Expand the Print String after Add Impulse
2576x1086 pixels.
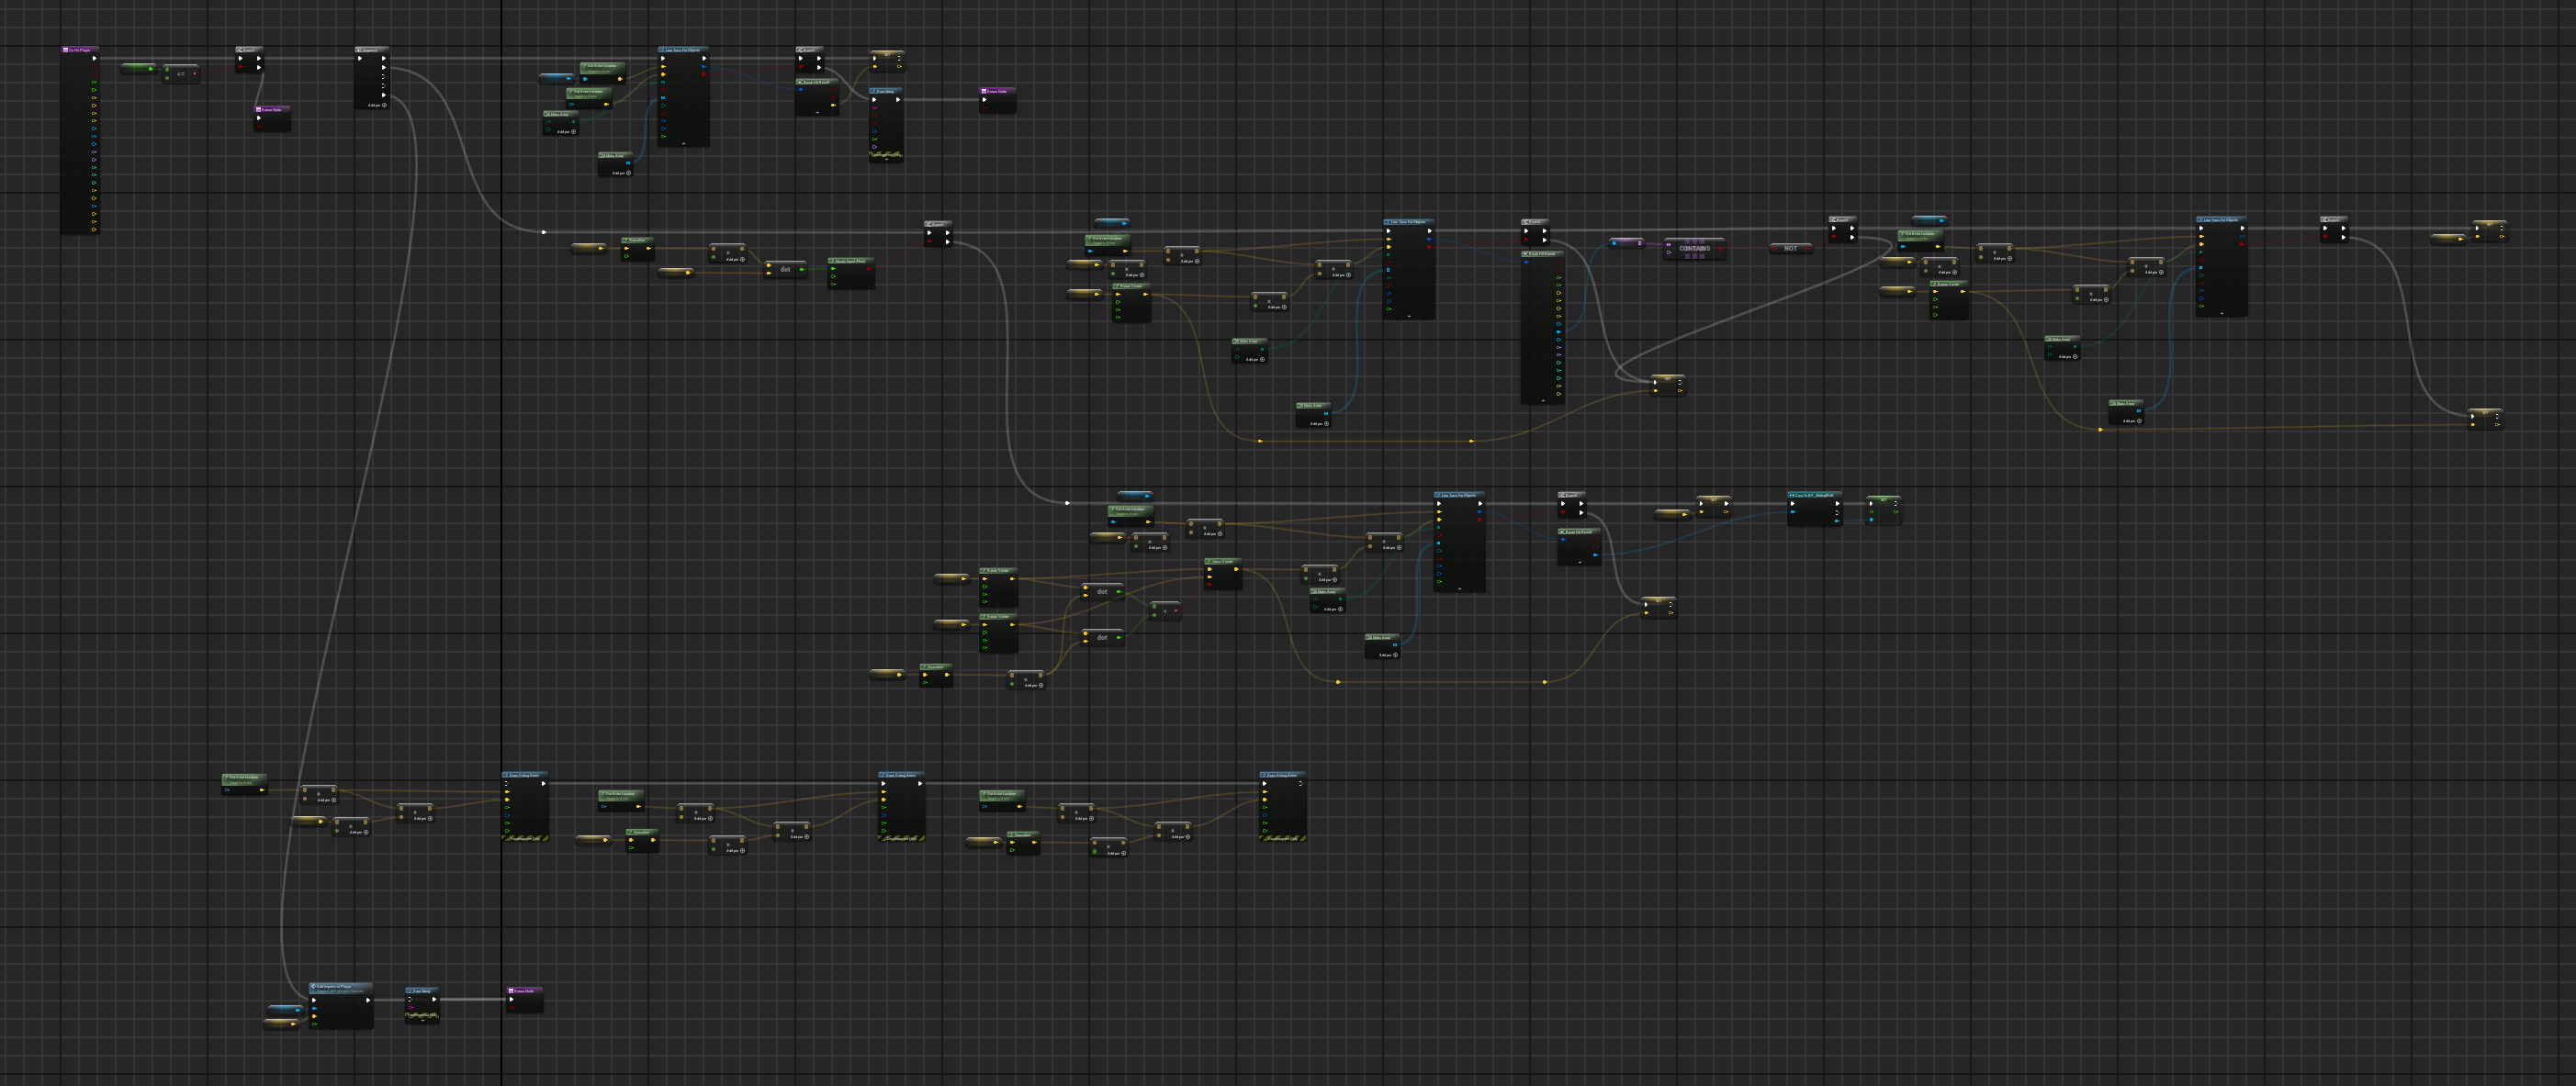click(x=422, y=1020)
